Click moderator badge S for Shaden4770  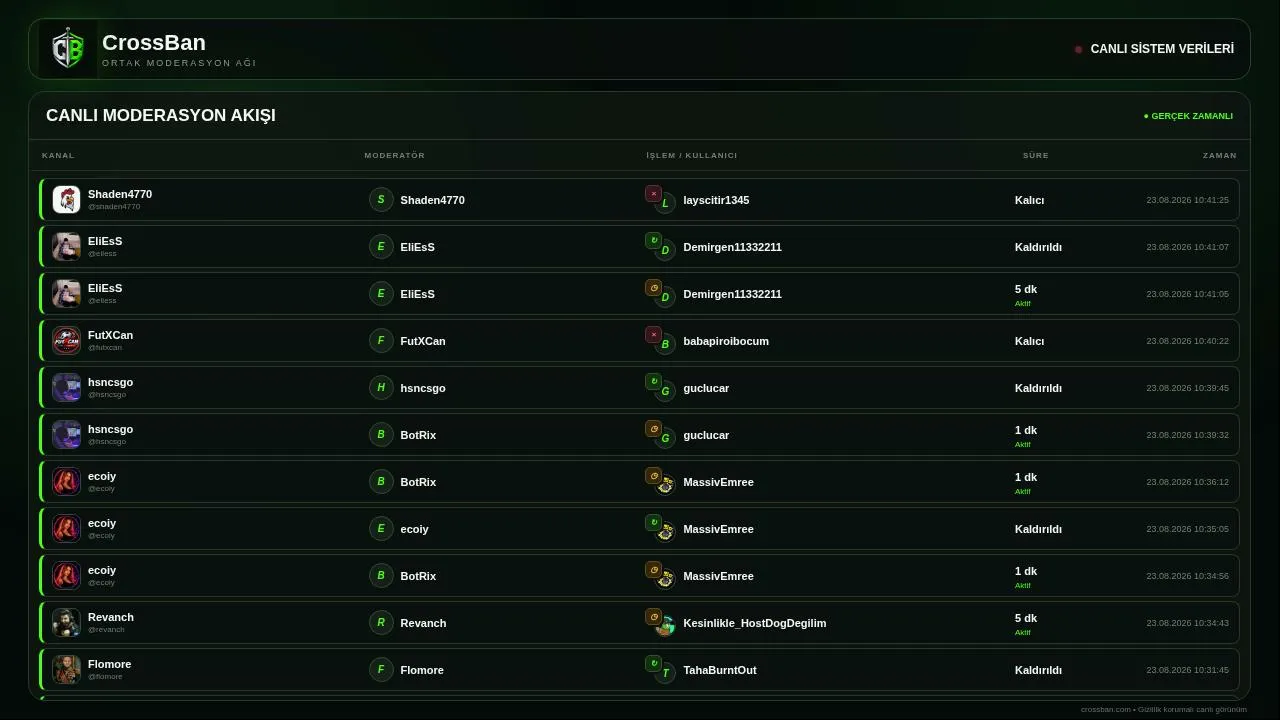tap(381, 200)
